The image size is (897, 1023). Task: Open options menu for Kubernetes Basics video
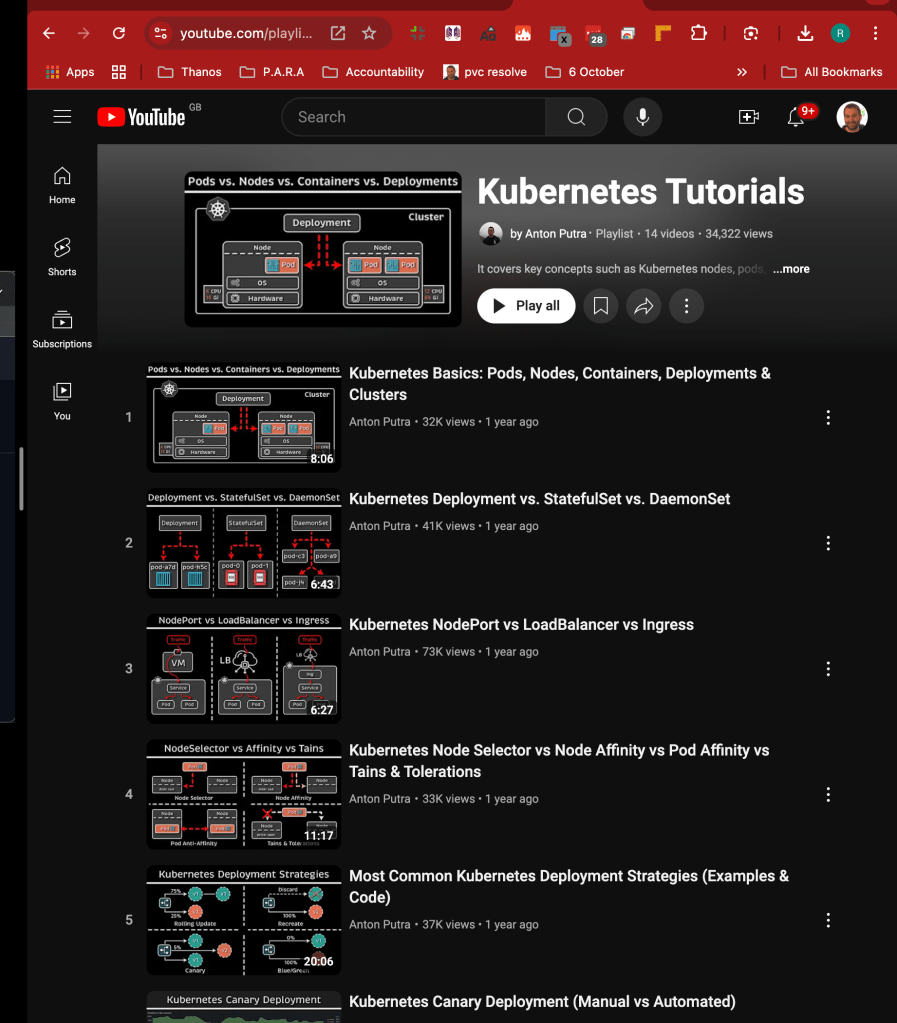click(829, 418)
